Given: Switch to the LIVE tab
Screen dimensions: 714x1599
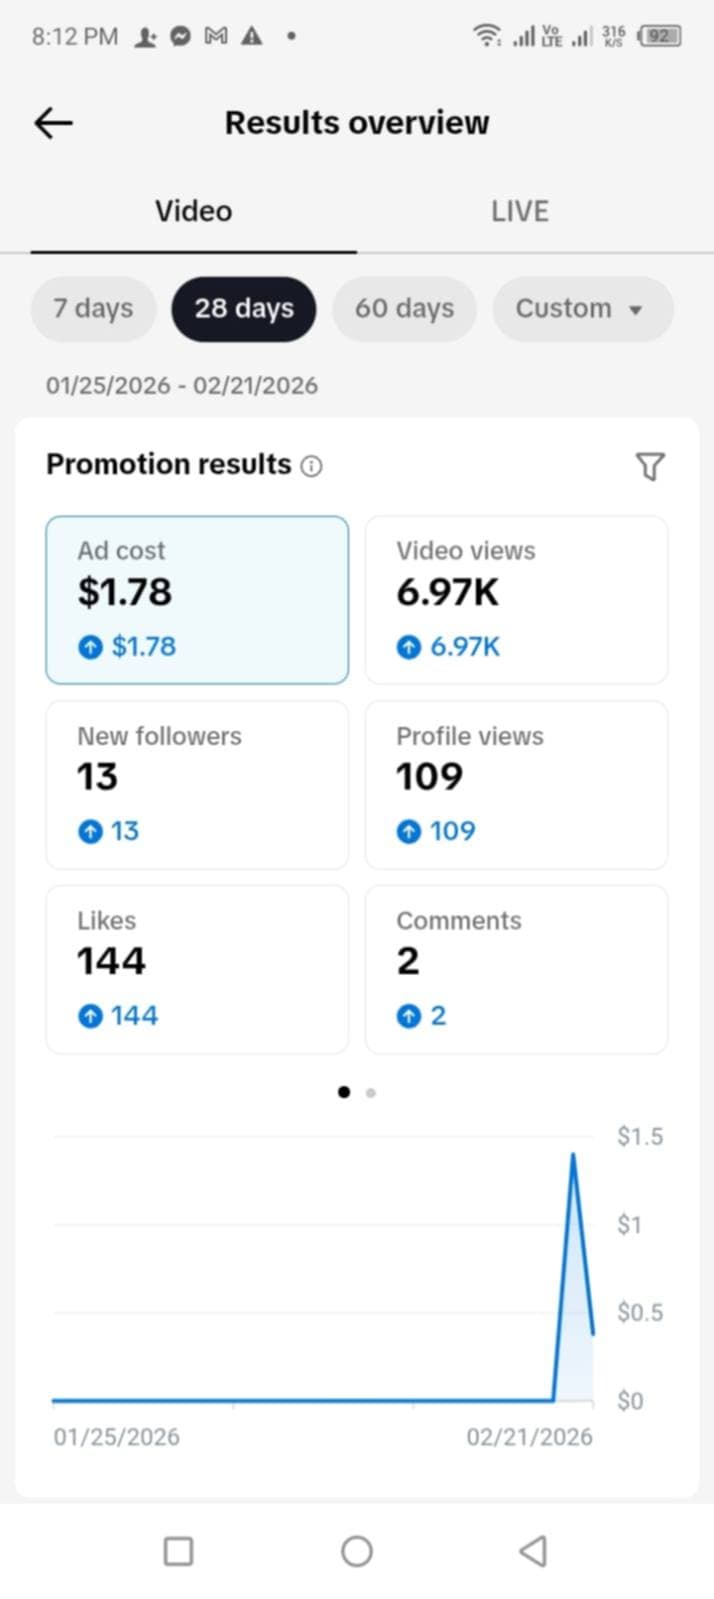Looking at the screenshot, I should pyautogui.click(x=519, y=212).
